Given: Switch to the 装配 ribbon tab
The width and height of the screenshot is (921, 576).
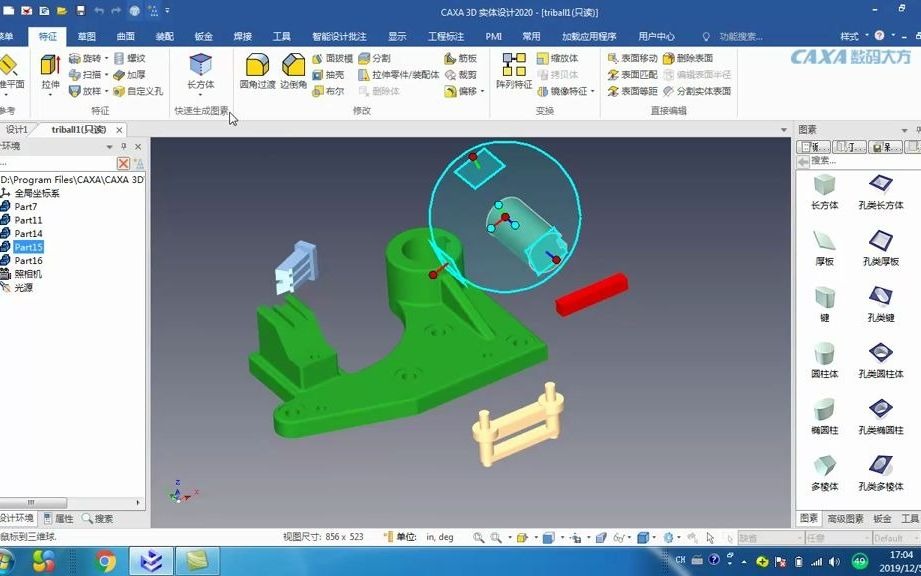Looking at the screenshot, I should pos(165,36).
